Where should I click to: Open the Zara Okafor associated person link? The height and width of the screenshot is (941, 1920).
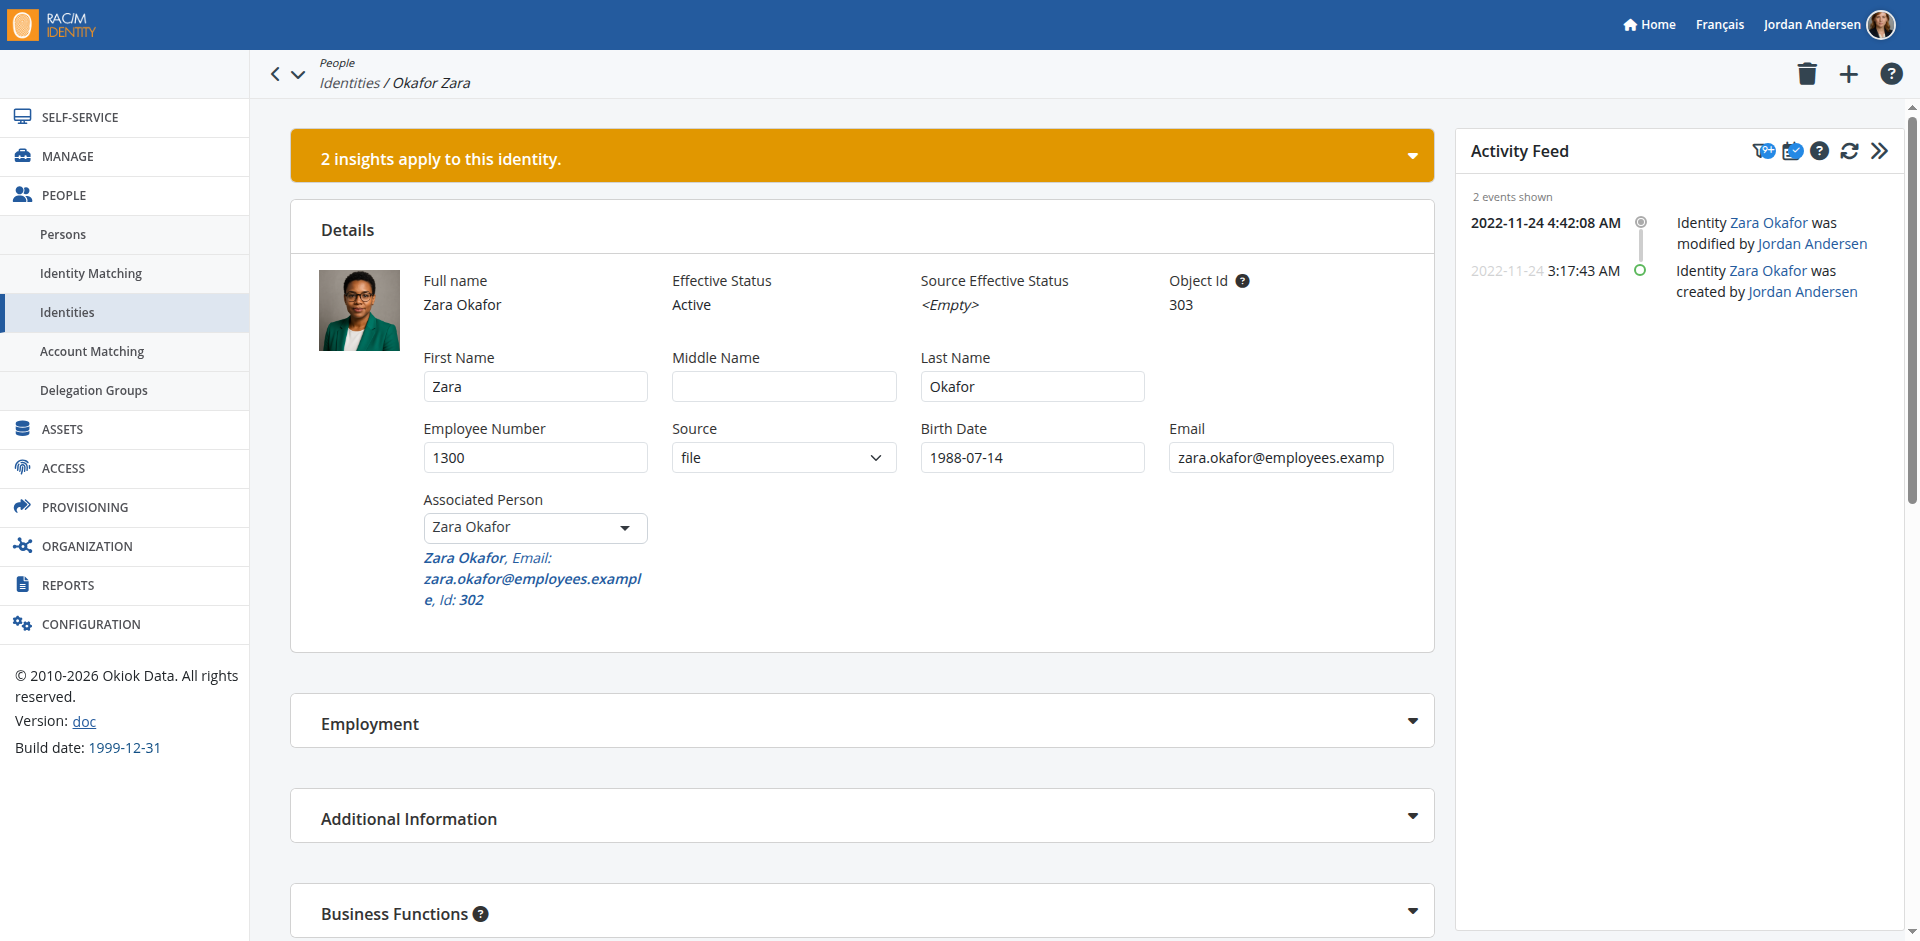point(464,558)
